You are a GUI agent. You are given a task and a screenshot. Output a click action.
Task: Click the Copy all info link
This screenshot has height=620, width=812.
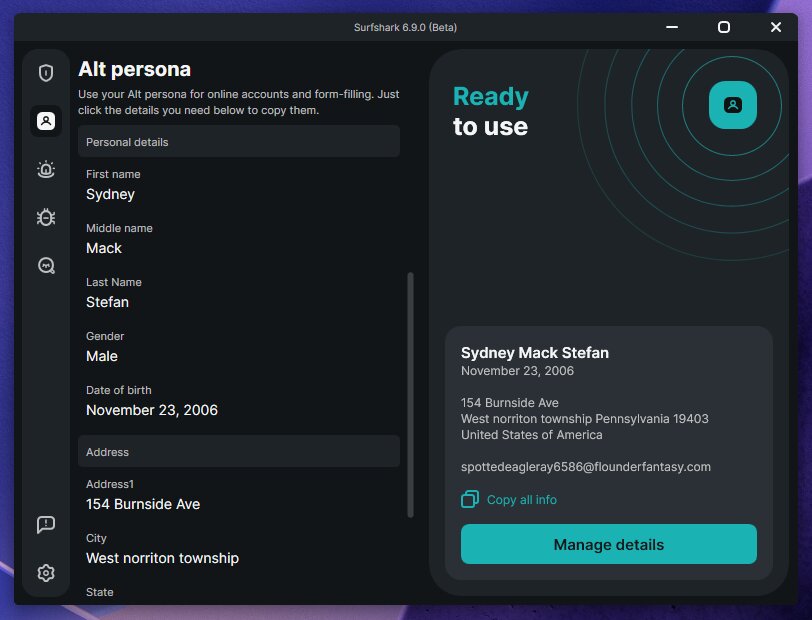coord(519,499)
